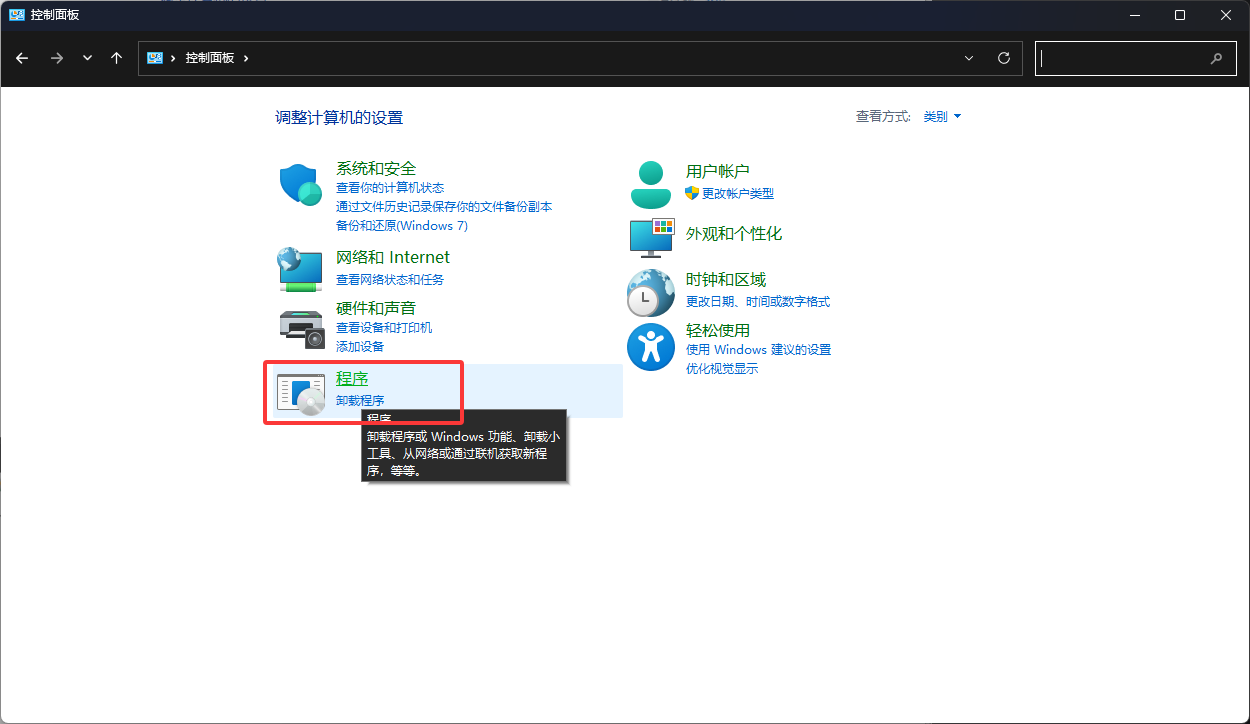Expand the address bar history dropdown
1250x724 pixels.
click(969, 58)
